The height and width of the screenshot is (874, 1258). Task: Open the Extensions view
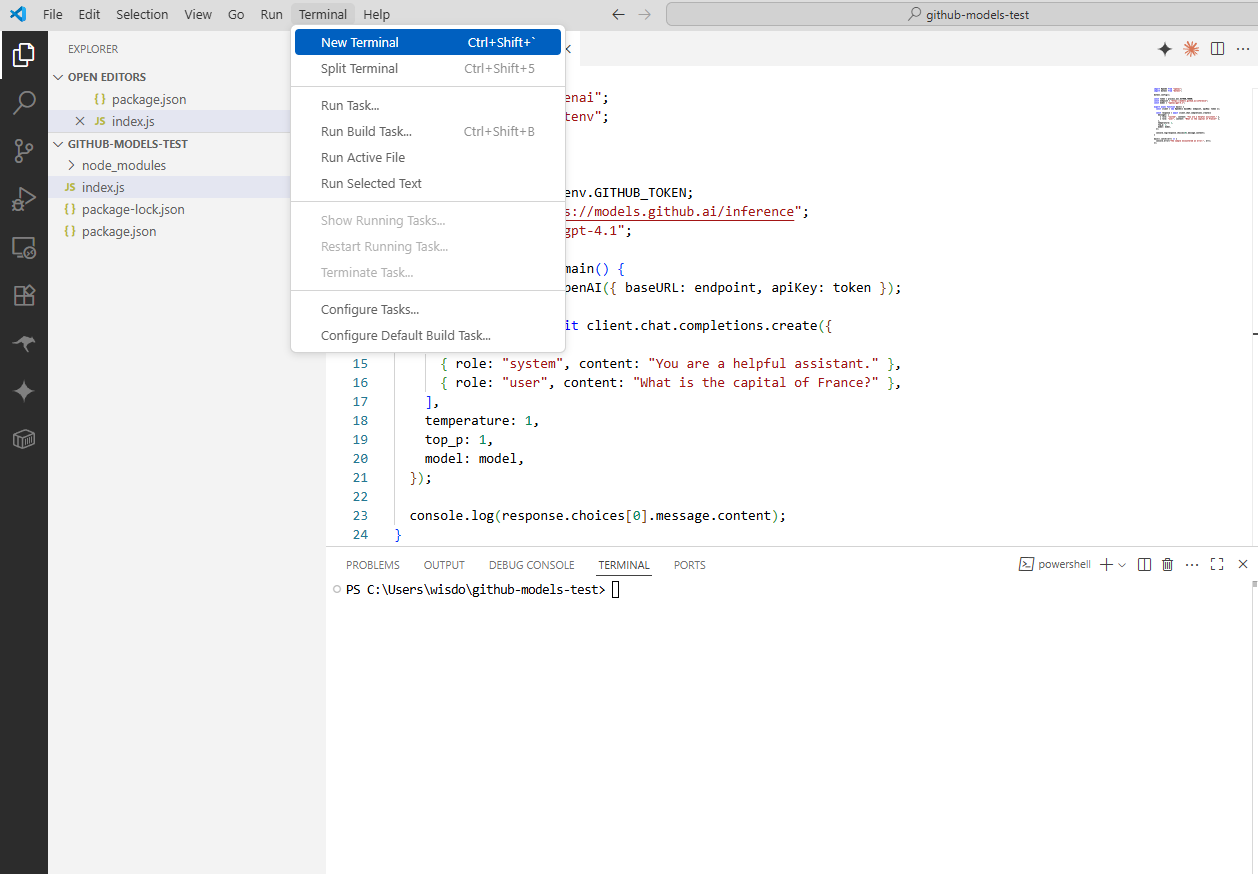(x=24, y=295)
